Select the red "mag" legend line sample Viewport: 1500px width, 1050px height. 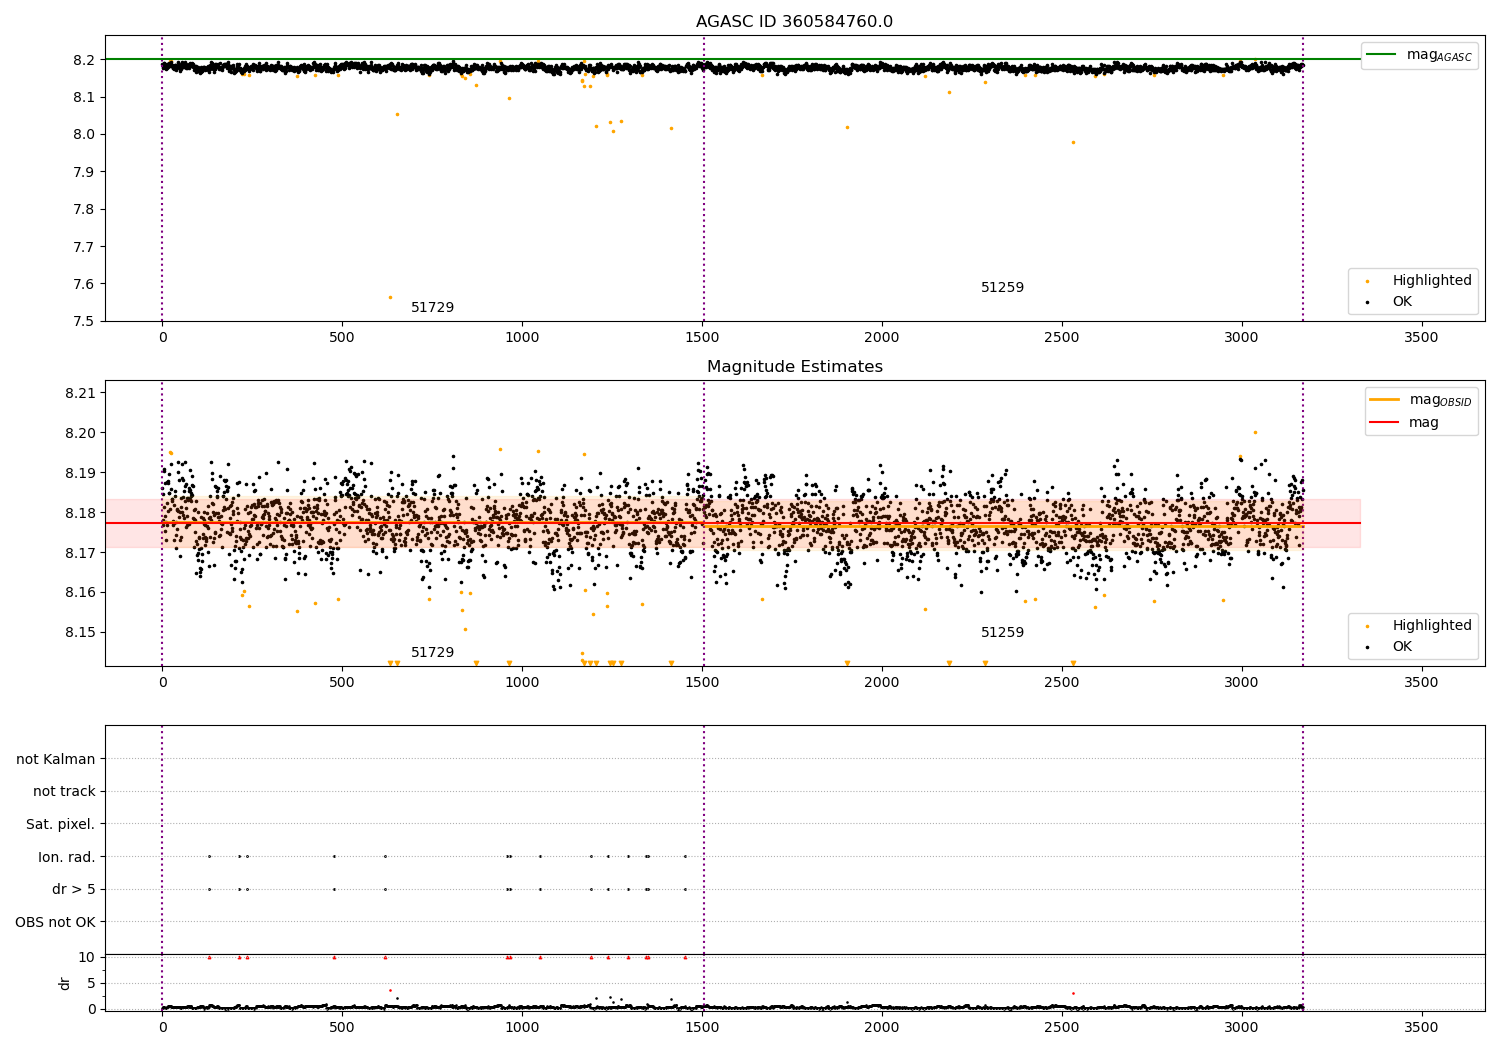tap(1385, 423)
